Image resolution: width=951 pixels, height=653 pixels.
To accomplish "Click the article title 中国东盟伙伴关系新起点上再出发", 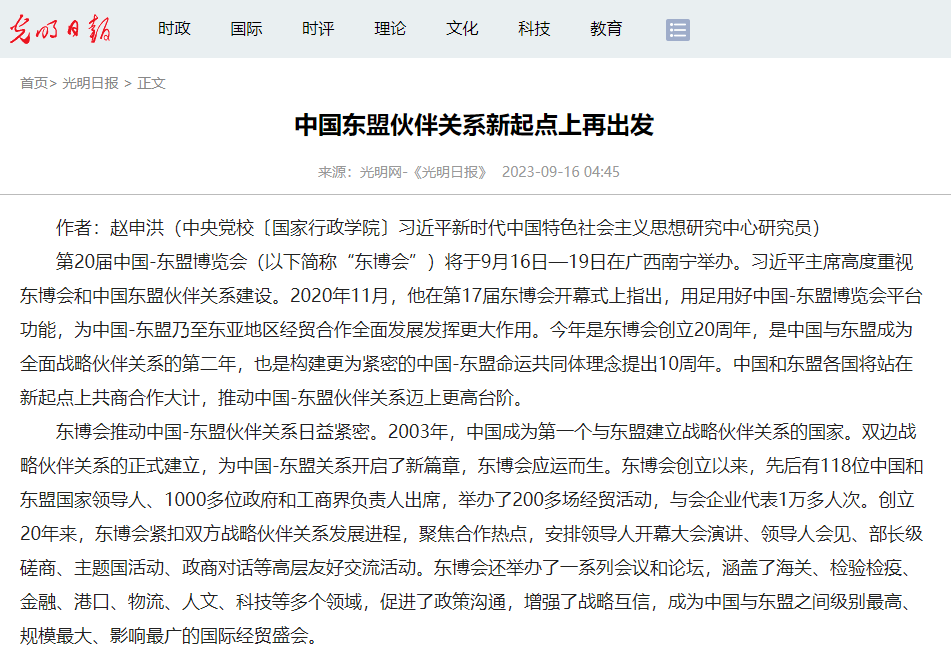I will point(474,125).
